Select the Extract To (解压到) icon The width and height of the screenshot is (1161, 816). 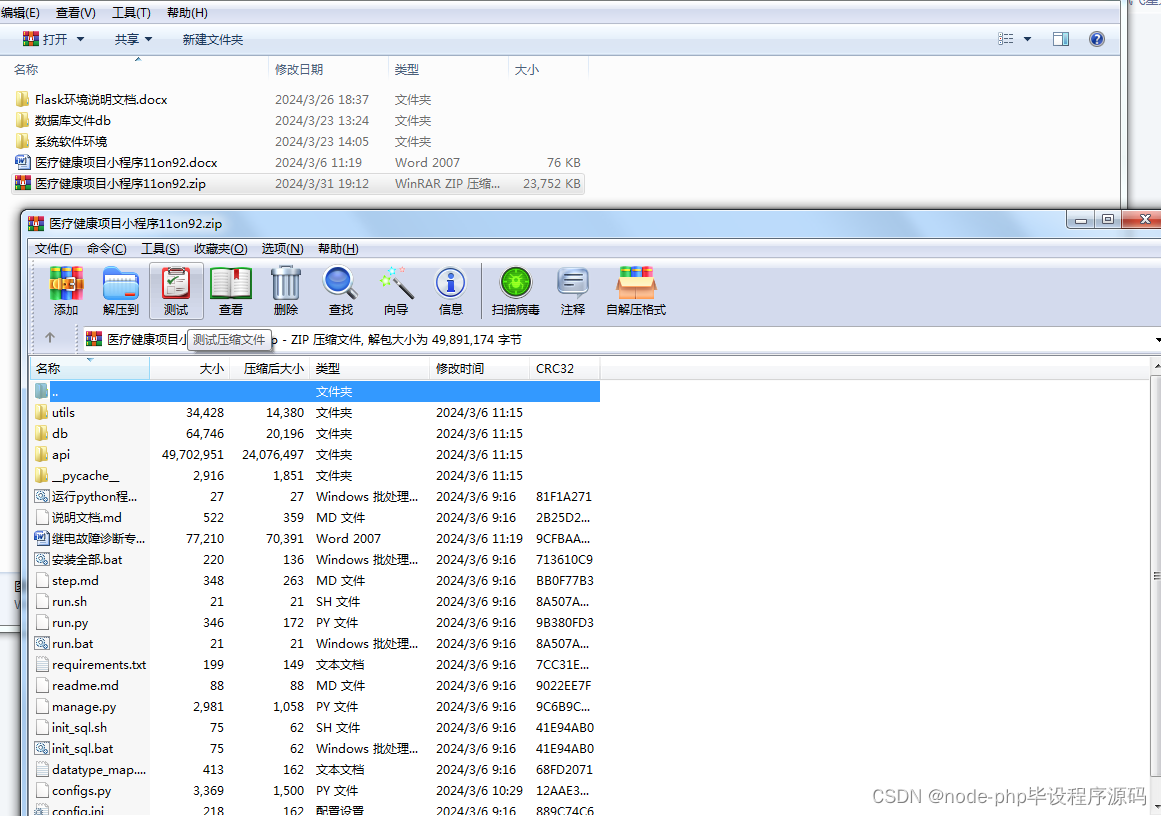pyautogui.click(x=120, y=290)
